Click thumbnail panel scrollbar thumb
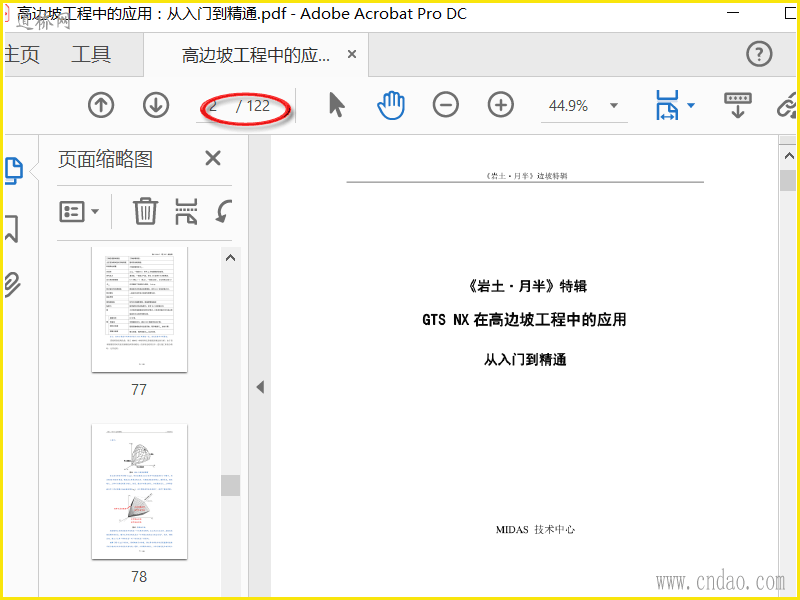Image resolution: width=800 pixels, height=600 pixels. point(231,485)
